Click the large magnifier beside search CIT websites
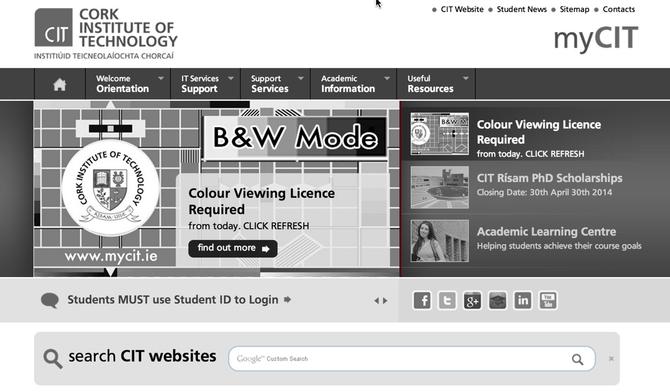 53,358
